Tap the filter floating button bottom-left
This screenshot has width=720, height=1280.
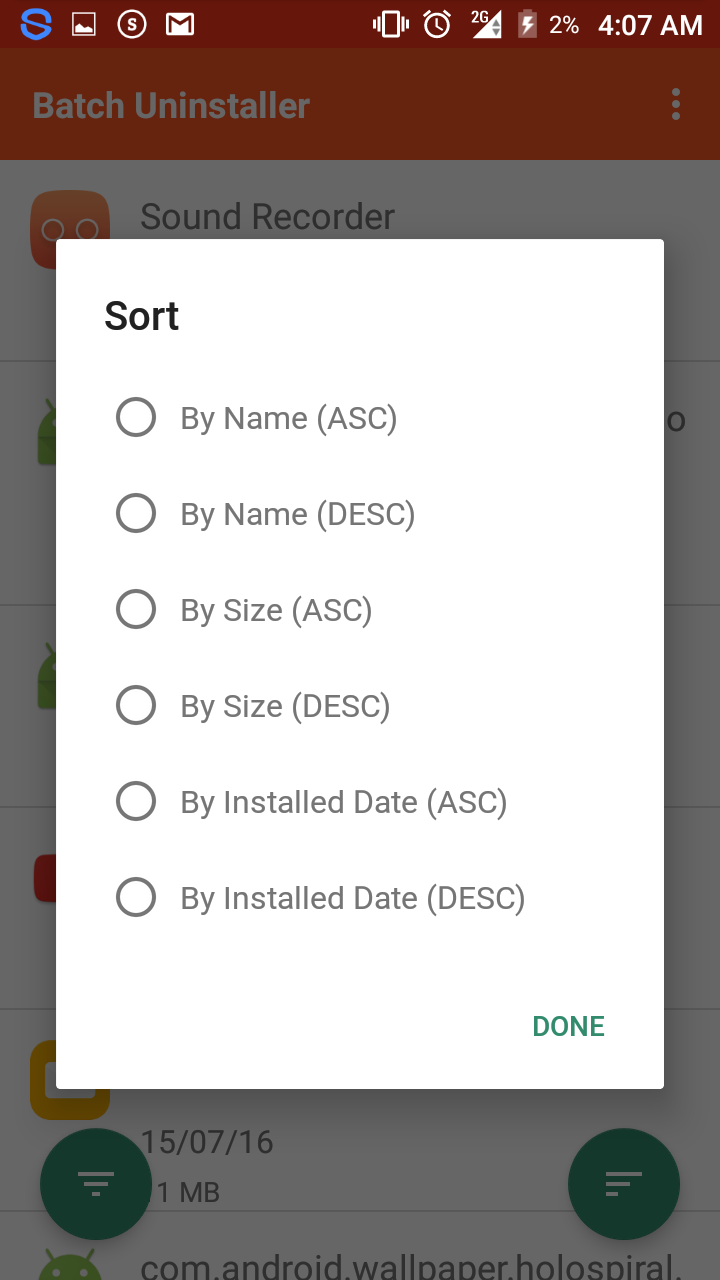[96, 1184]
